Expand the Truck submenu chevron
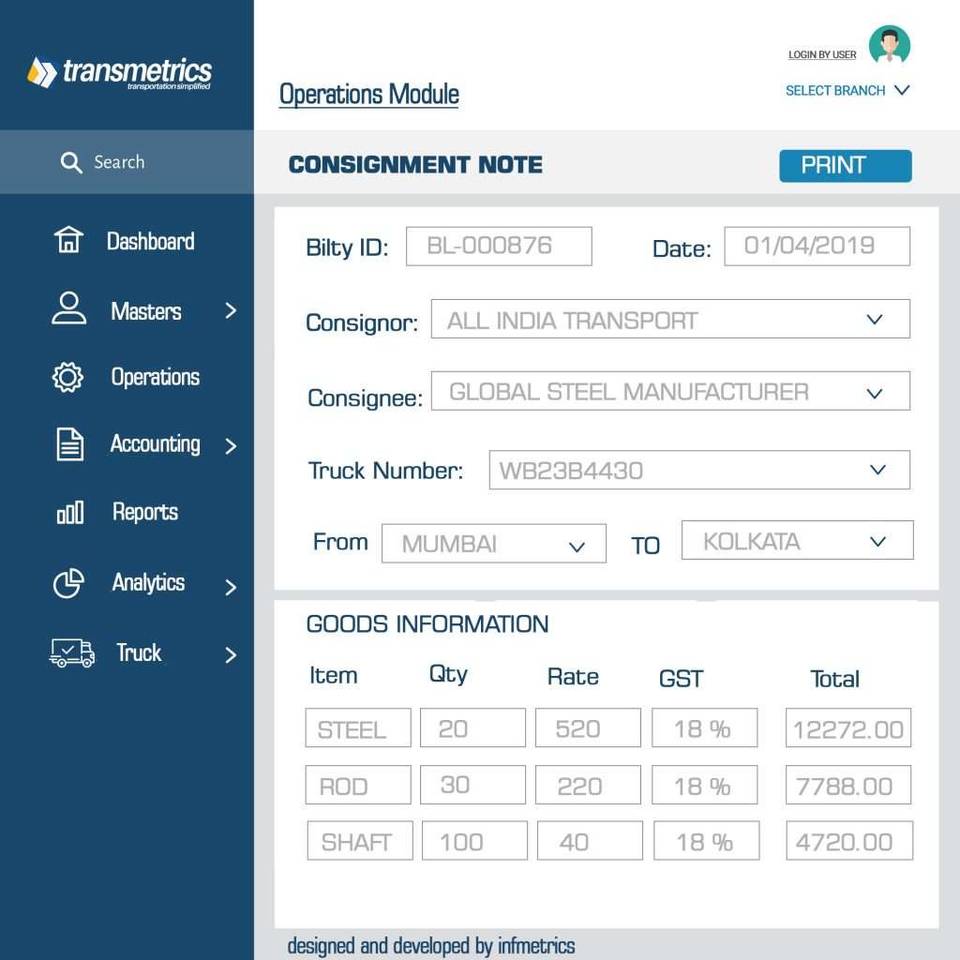960x960 pixels. (230, 655)
